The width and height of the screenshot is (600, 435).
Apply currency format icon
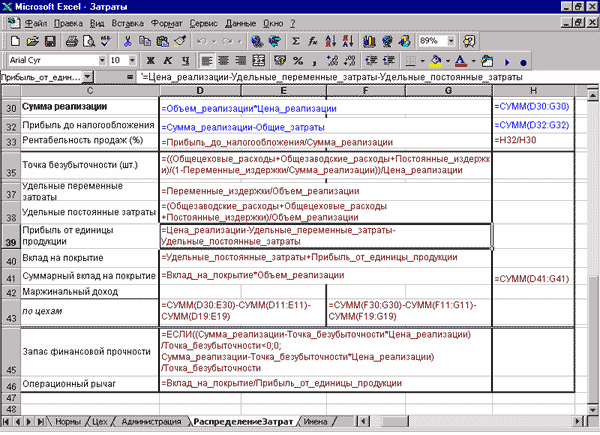tap(280, 60)
